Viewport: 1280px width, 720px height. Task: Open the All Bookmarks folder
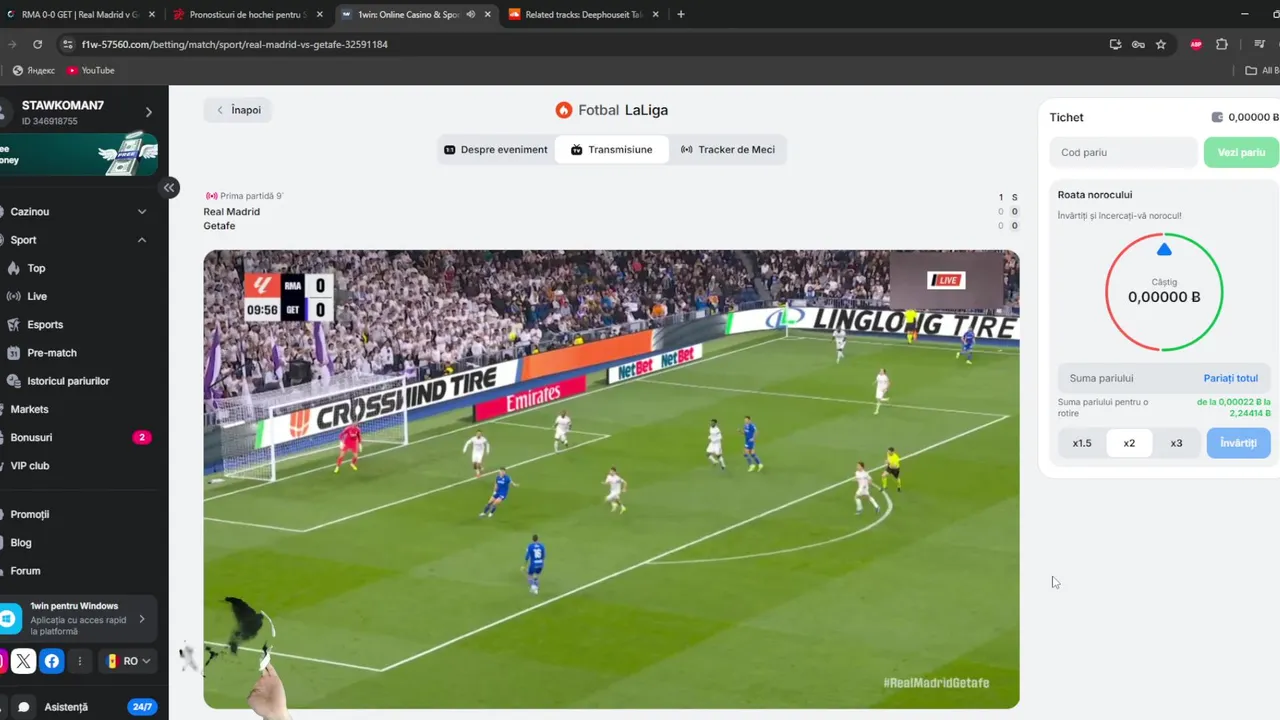coord(1262,70)
